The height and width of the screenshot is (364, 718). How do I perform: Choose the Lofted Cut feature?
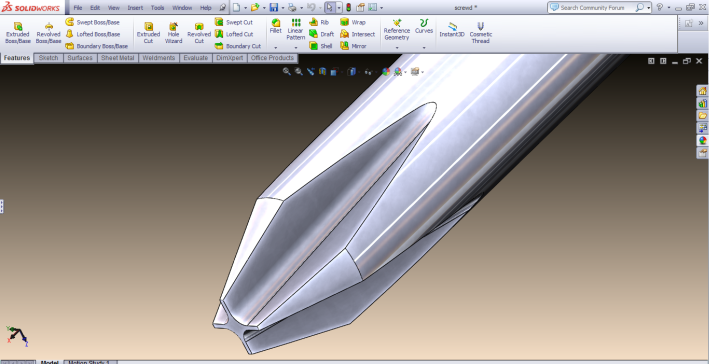[234, 34]
